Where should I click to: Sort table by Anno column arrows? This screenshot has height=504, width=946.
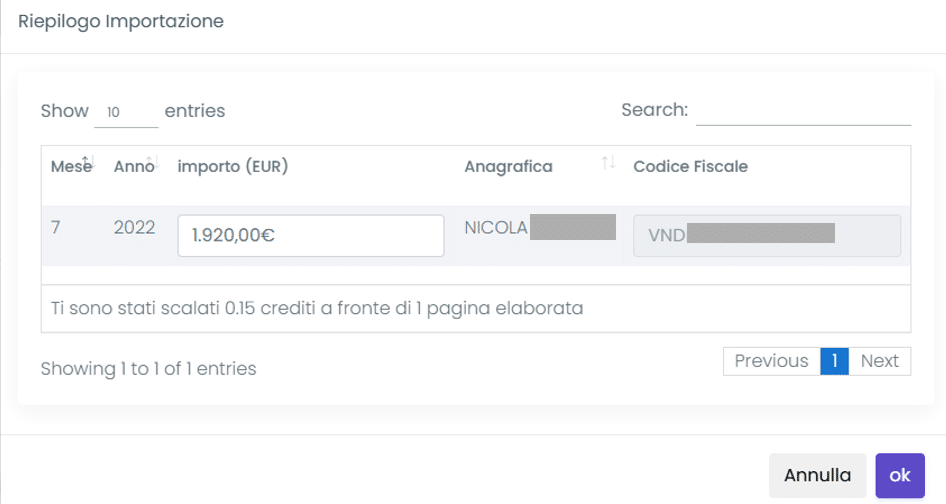pos(153,162)
